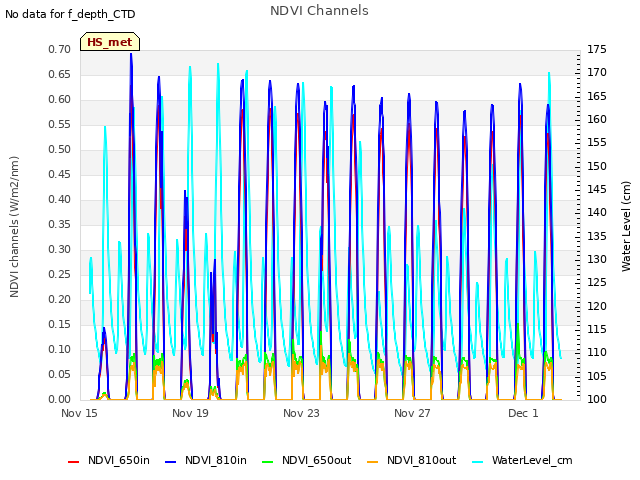Click the 'Water Level (cm)' axis label
The image size is (640, 480).
pyautogui.click(x=626, y=227)
